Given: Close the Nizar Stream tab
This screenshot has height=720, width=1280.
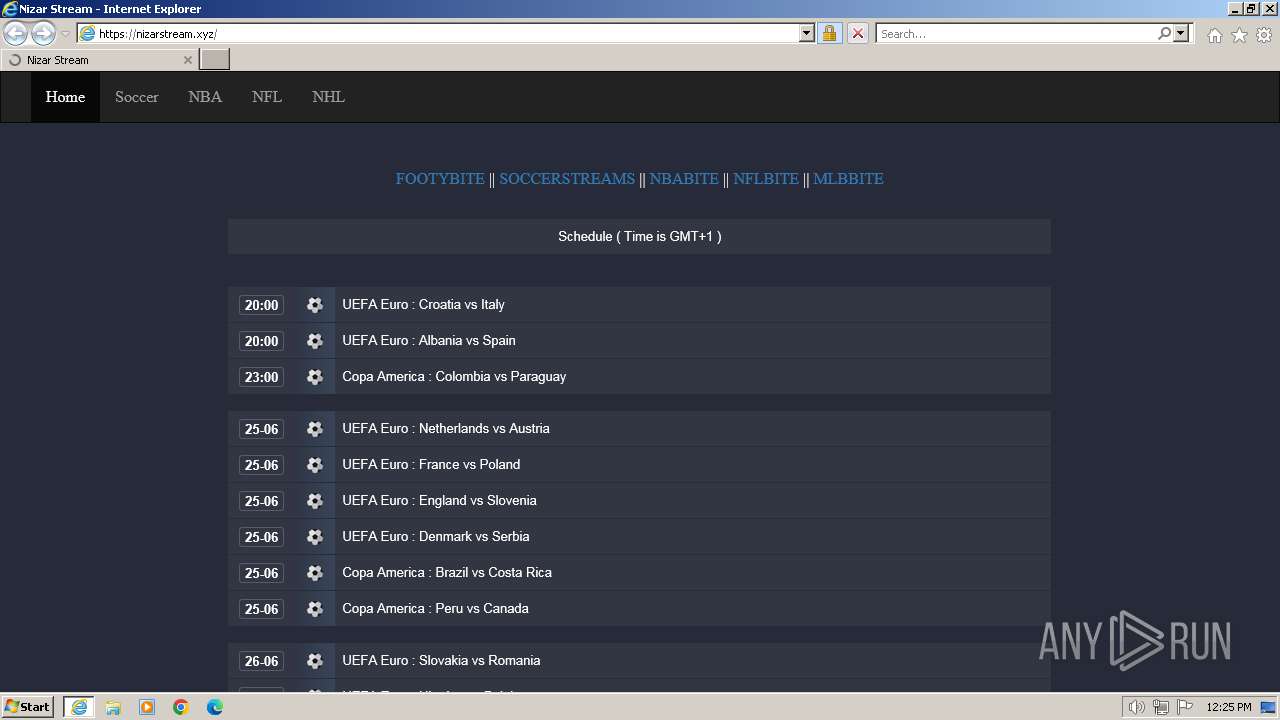Looking at the screenshot, I should tap(187, 60).
